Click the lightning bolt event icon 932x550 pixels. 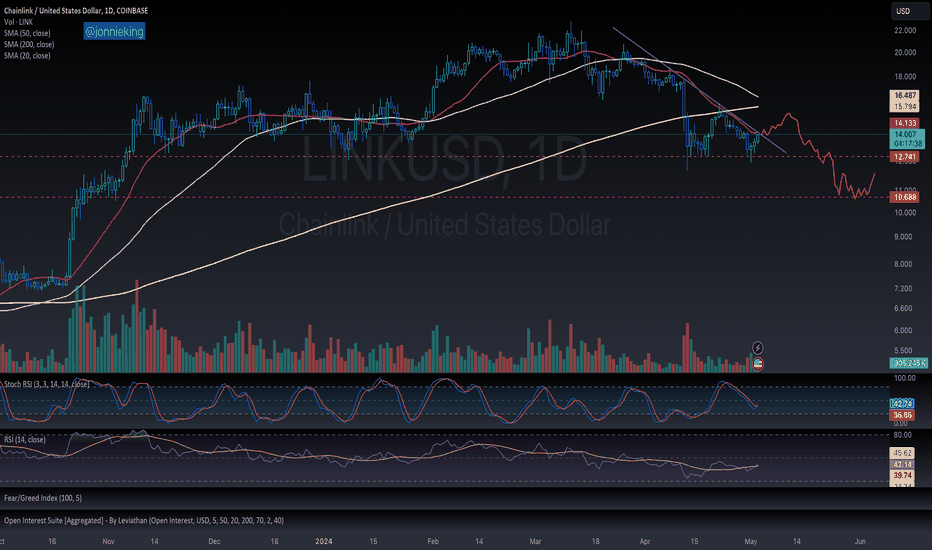pos(757,347)
